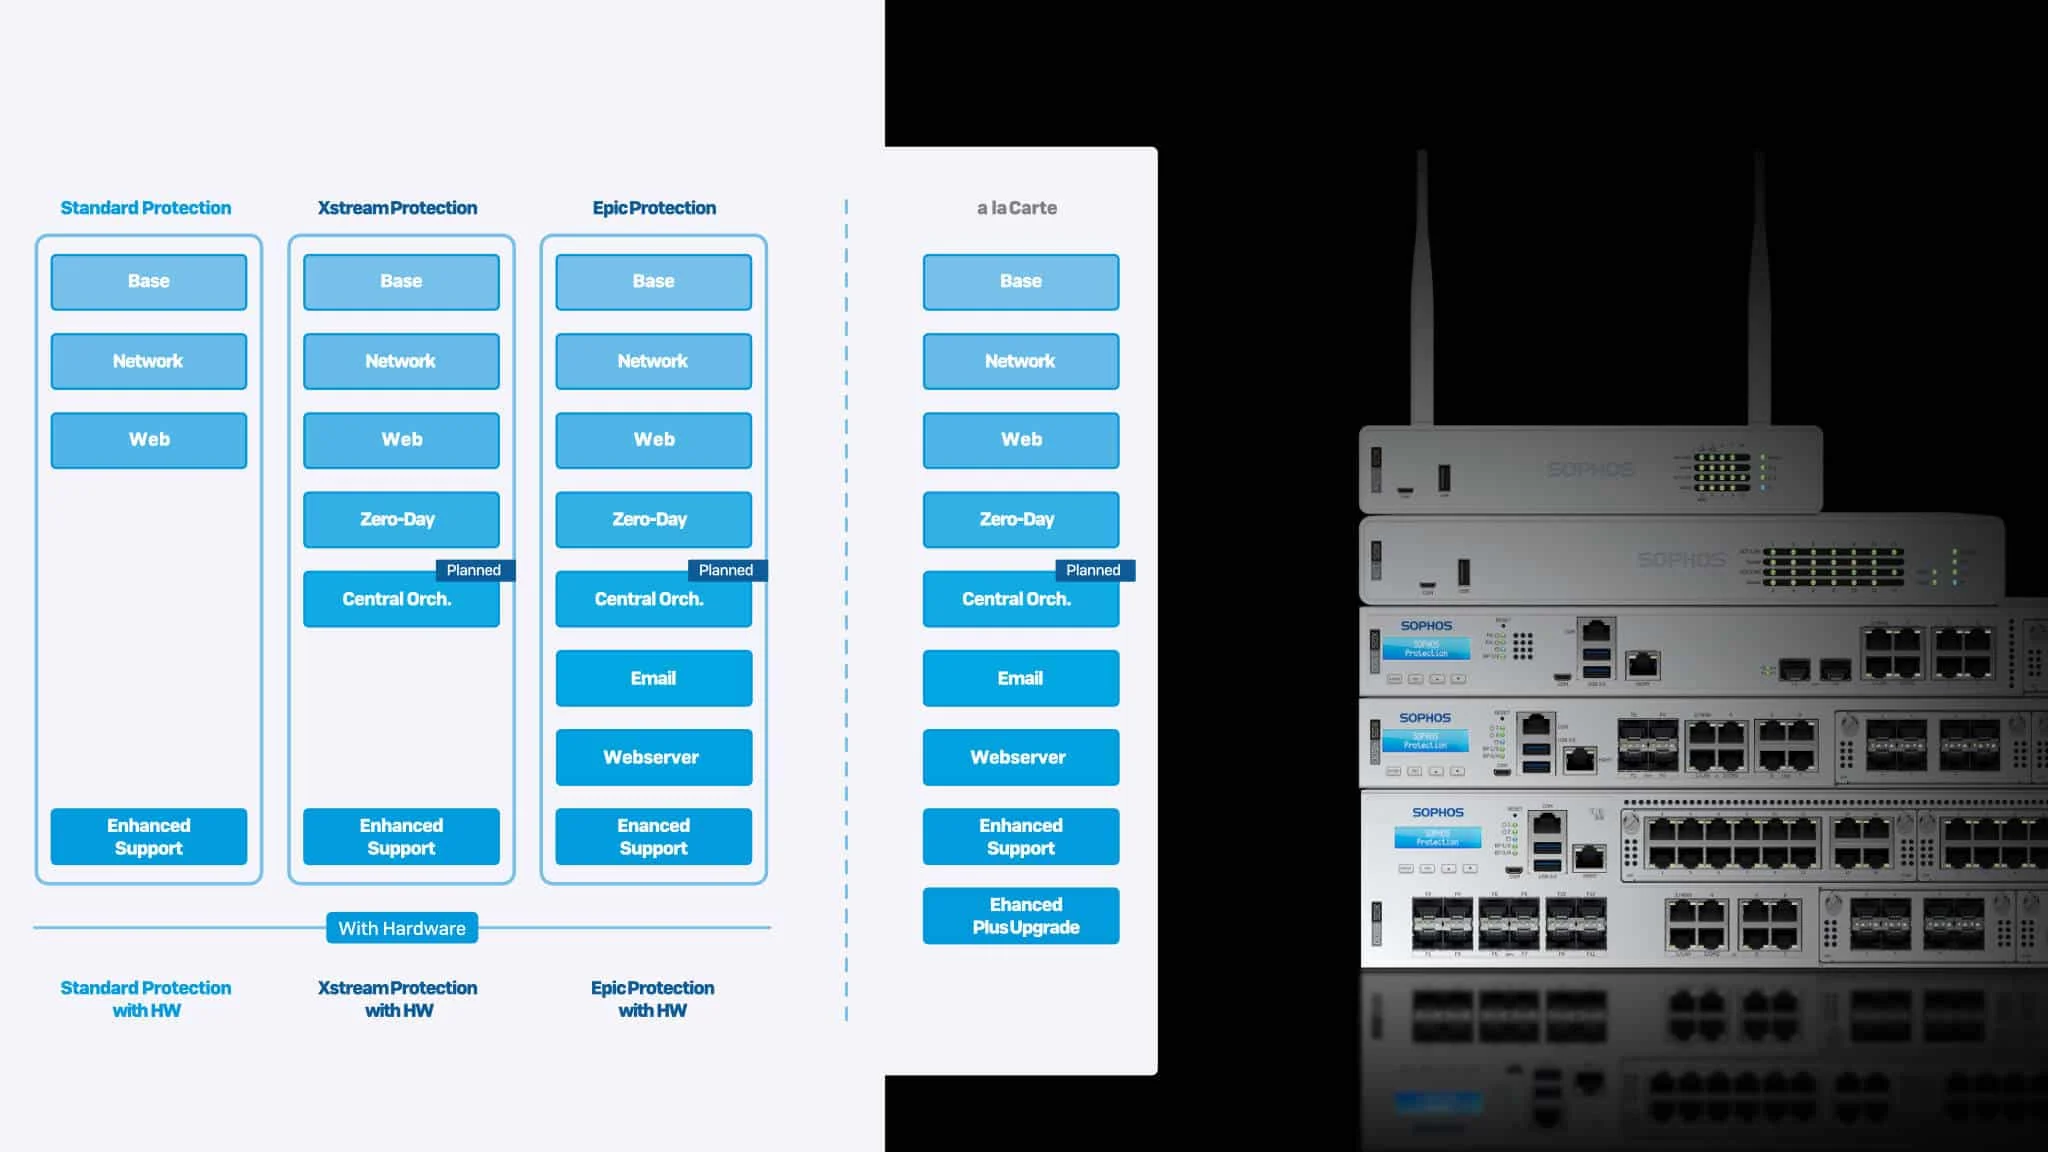Click the Standard Protection Web module
The width and height of the screenshot is (2048, 1152).
point(148,439)
